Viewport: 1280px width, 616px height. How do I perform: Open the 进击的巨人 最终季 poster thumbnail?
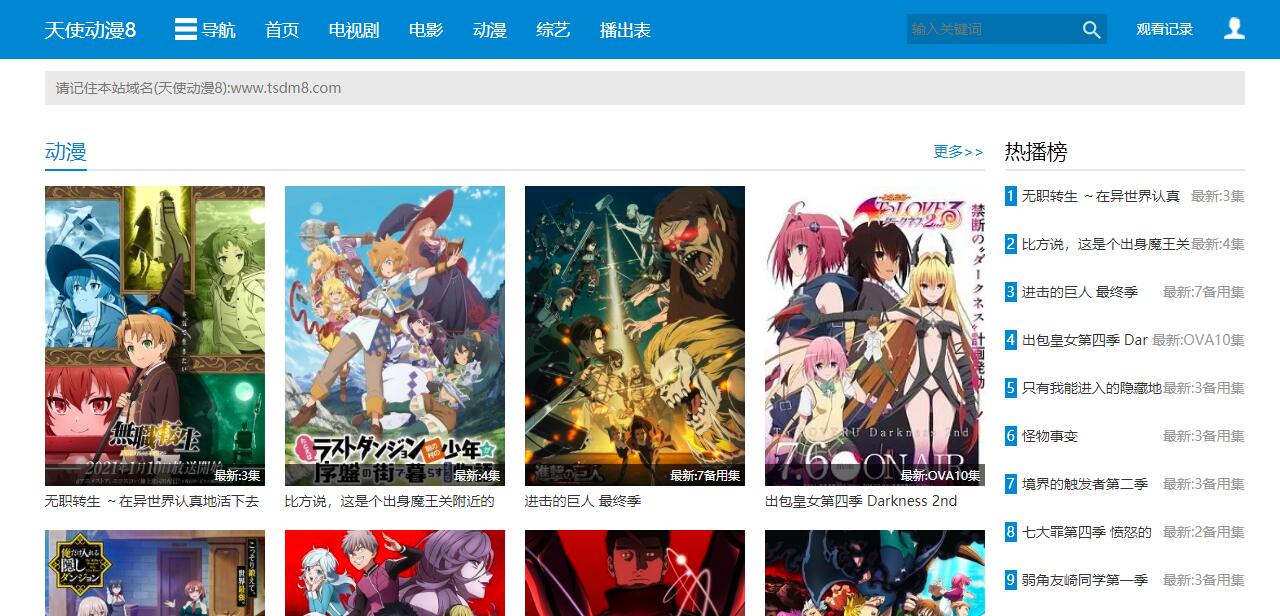635,336
